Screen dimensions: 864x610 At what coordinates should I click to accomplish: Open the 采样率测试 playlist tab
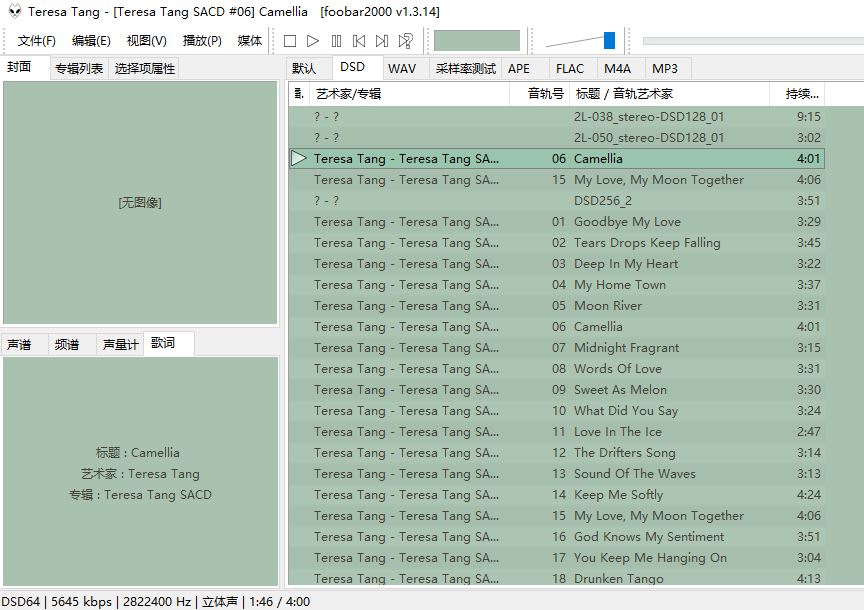tap(466, 69)
